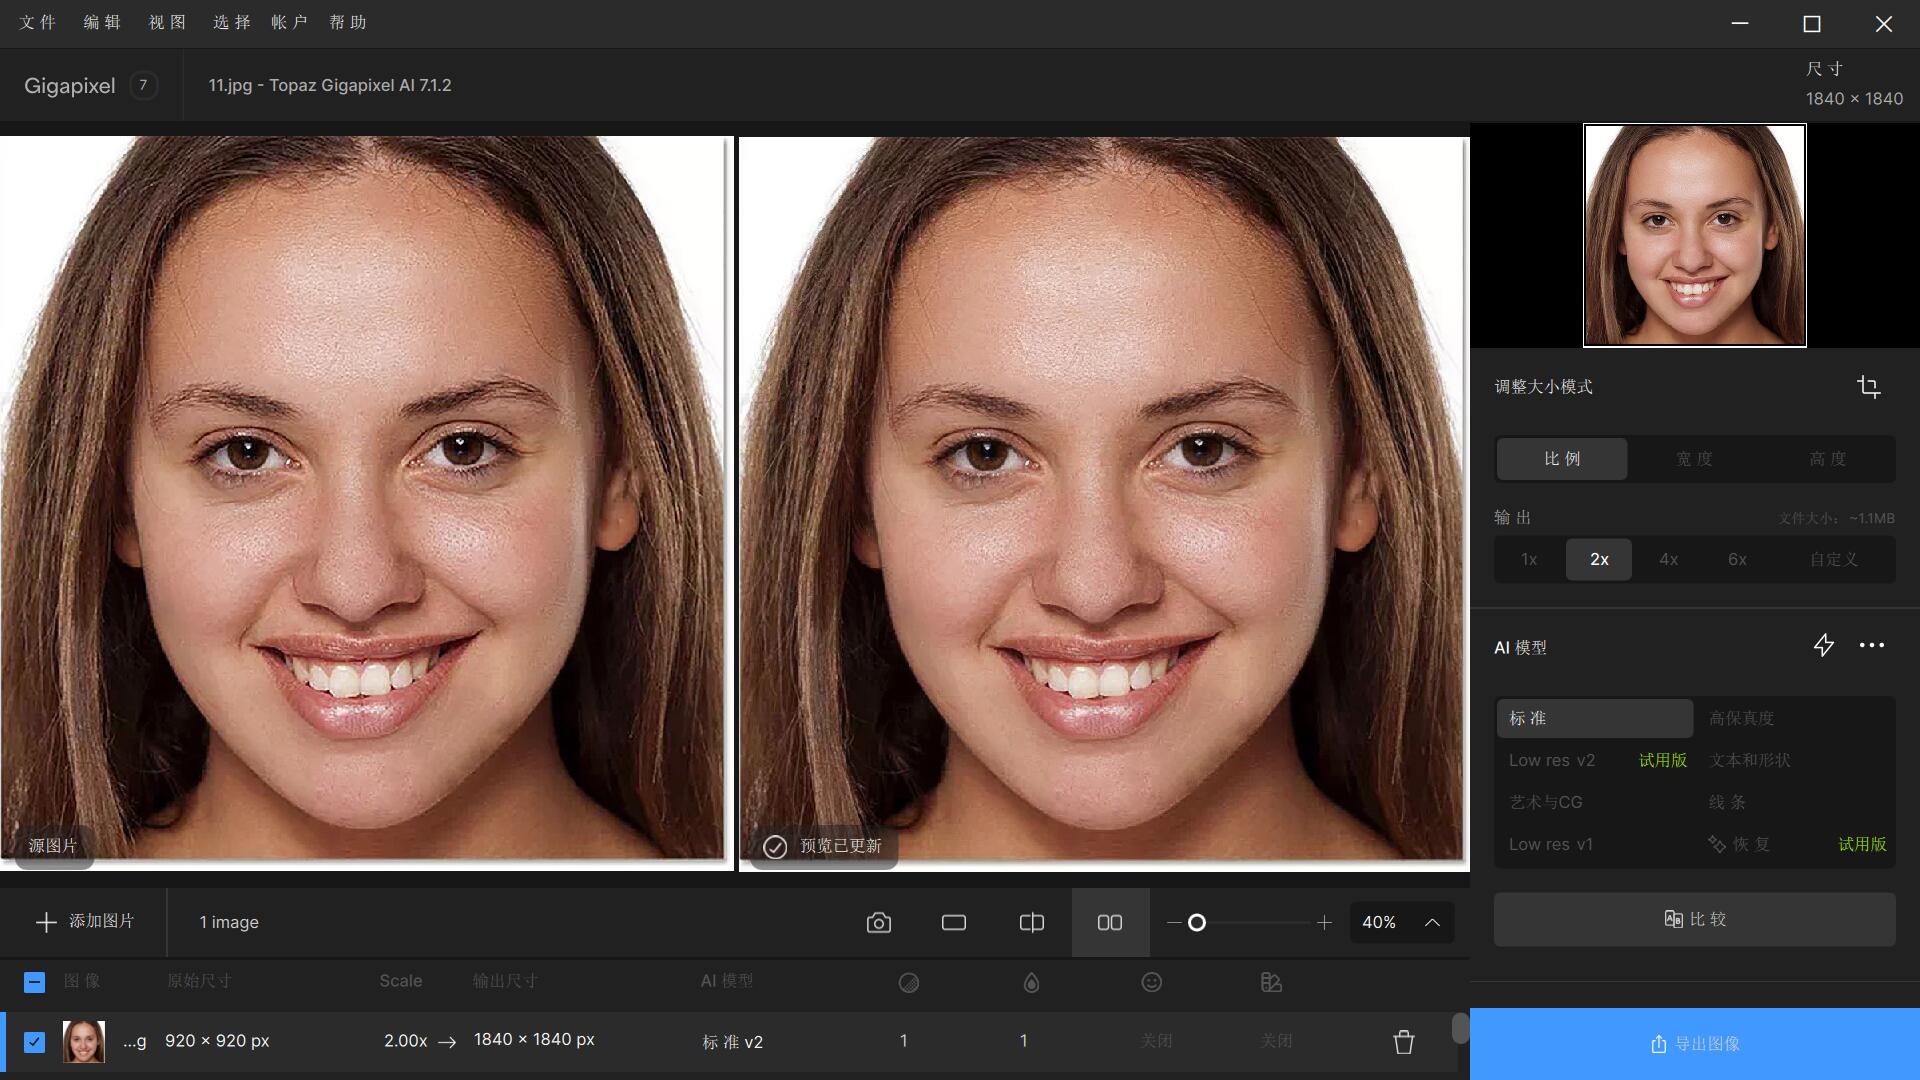The height and width of the screenshot is (1080, 1920).
Task: Click the 标准 v2 model cell
Action: tap(732, 1042)
